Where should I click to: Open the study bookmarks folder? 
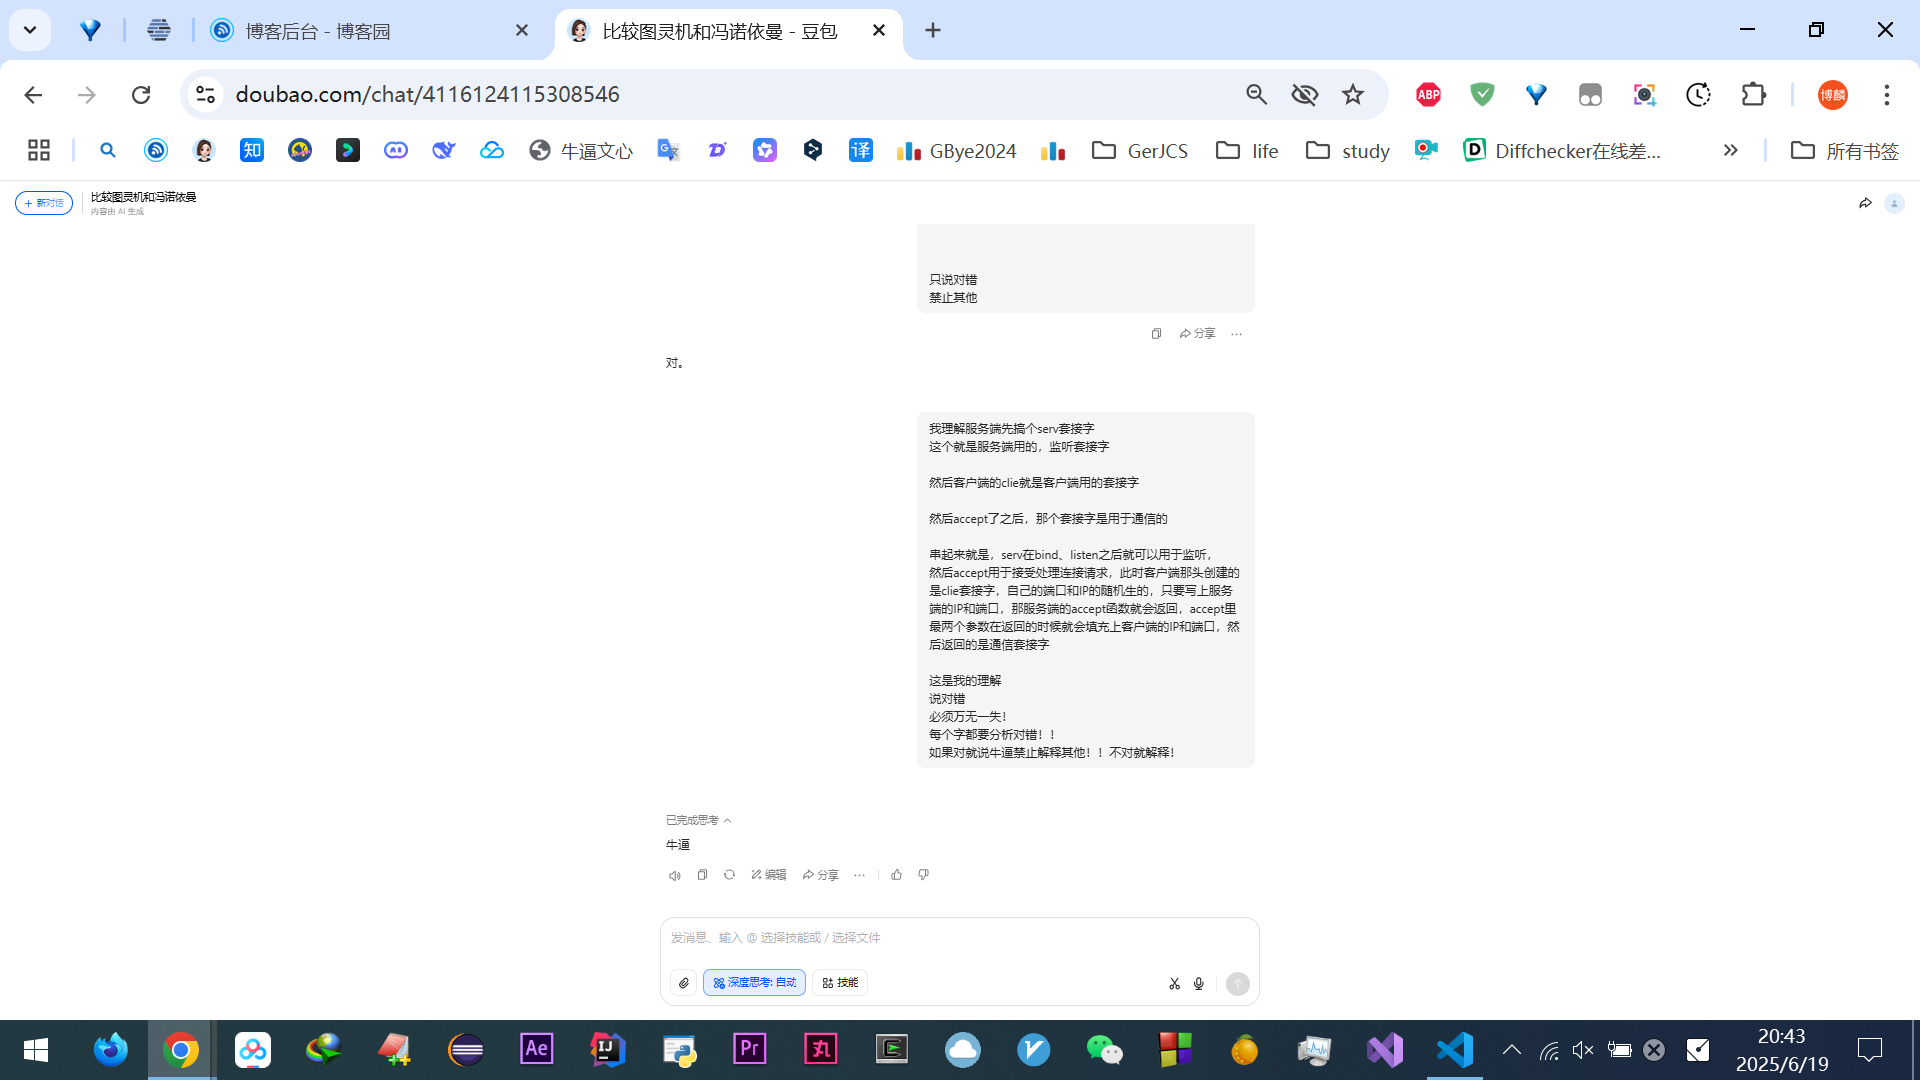1348,150
